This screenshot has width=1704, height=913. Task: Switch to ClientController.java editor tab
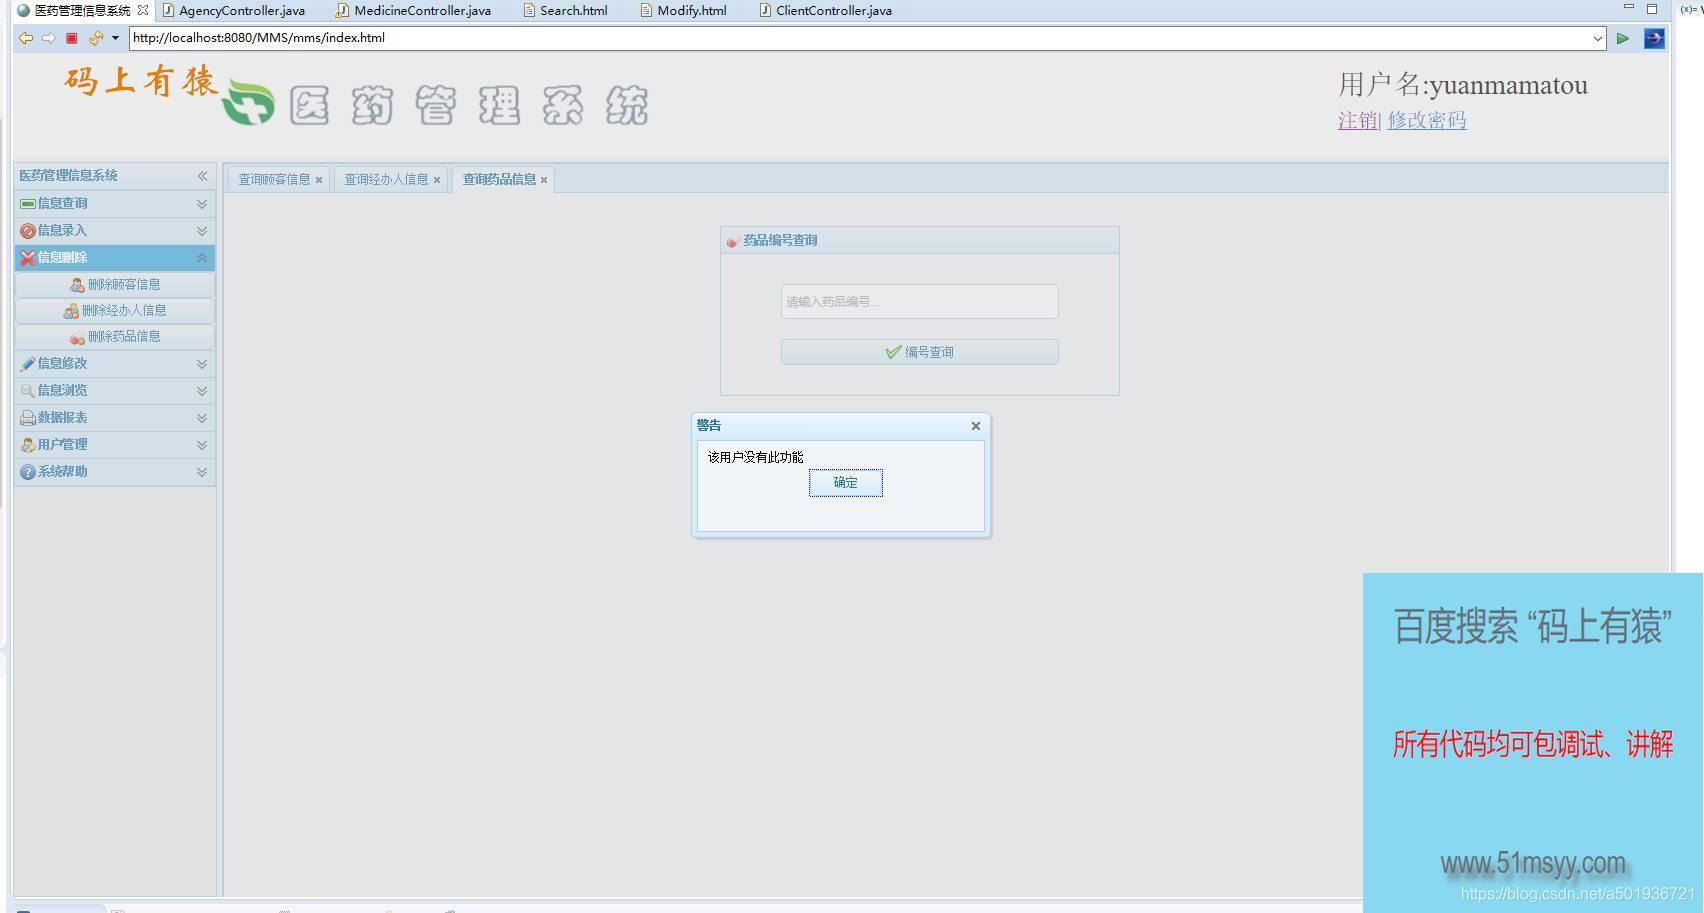click(826, 10)
